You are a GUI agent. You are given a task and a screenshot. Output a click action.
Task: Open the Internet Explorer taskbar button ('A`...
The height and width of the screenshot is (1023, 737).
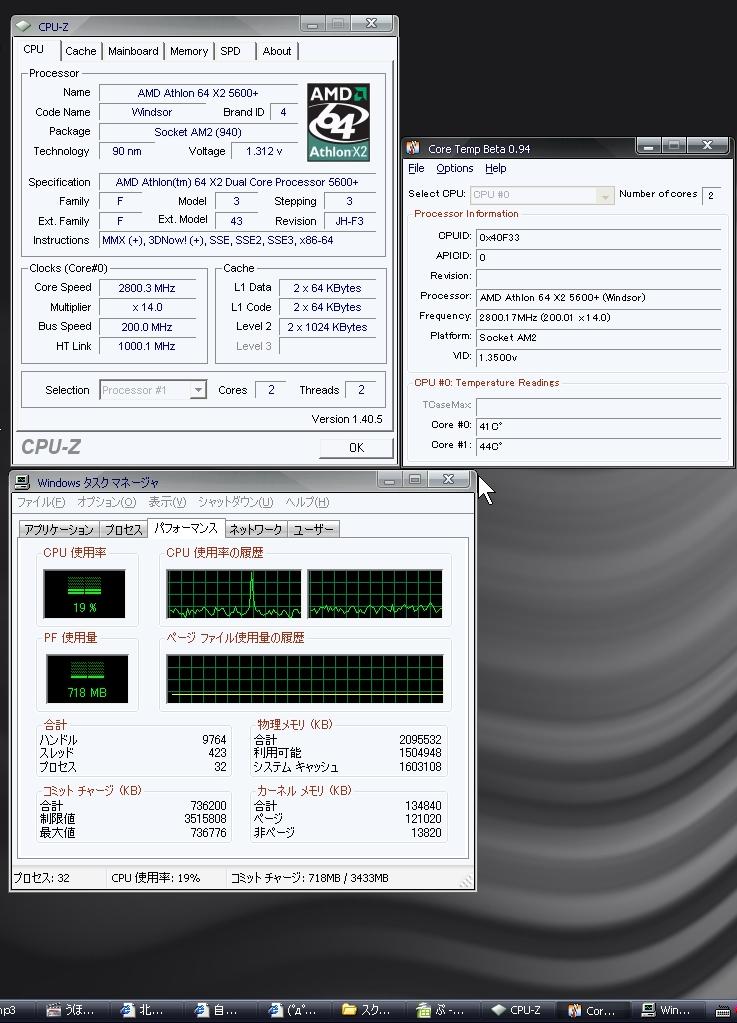293,1010
